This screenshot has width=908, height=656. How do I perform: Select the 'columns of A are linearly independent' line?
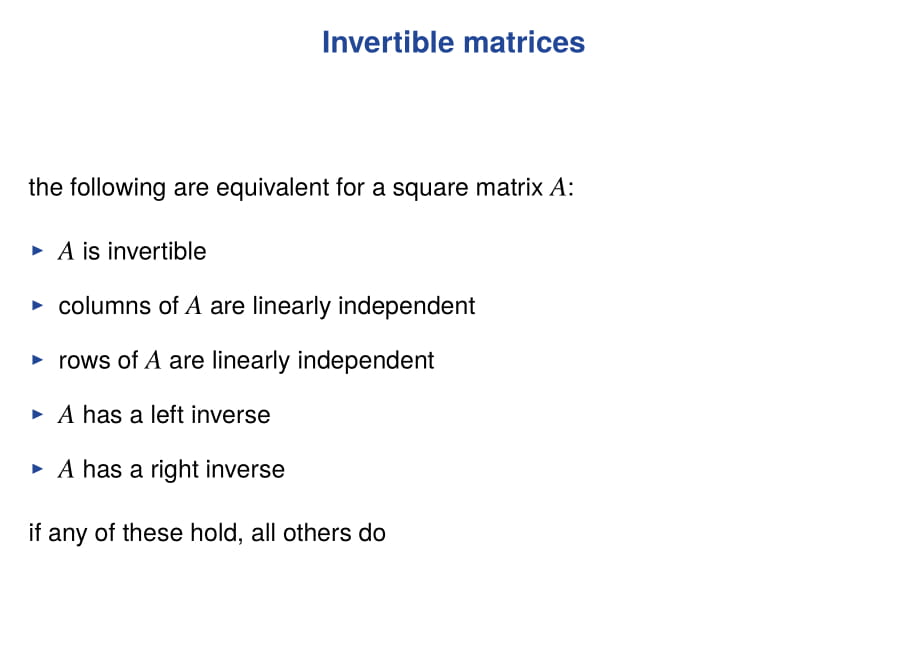point(266,306)
